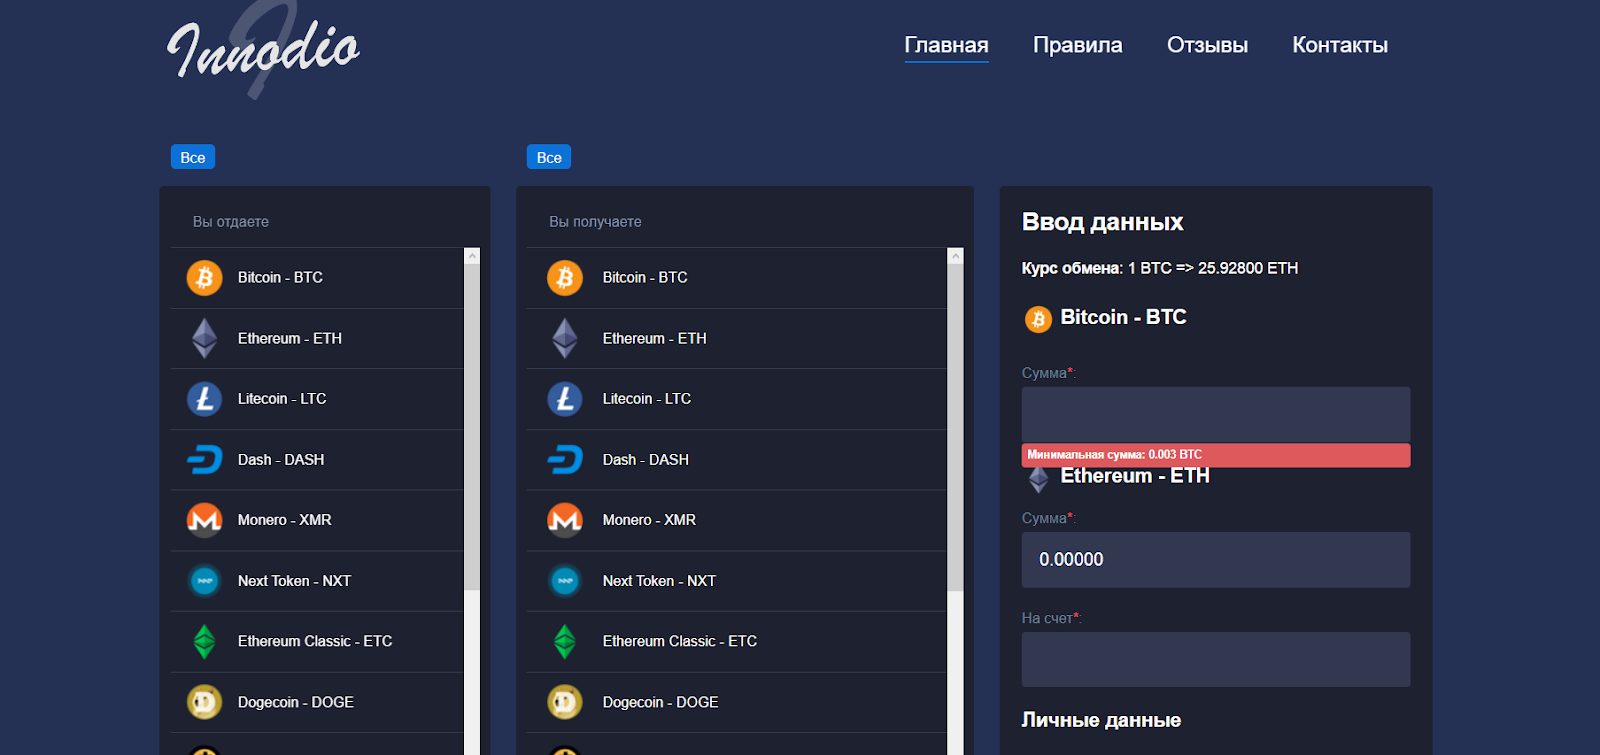The height and width of the screenshot is (755, 1600).
Task: Choose the Litecoin - LTC label under Вы получаете
Action: tap(647, 399)
